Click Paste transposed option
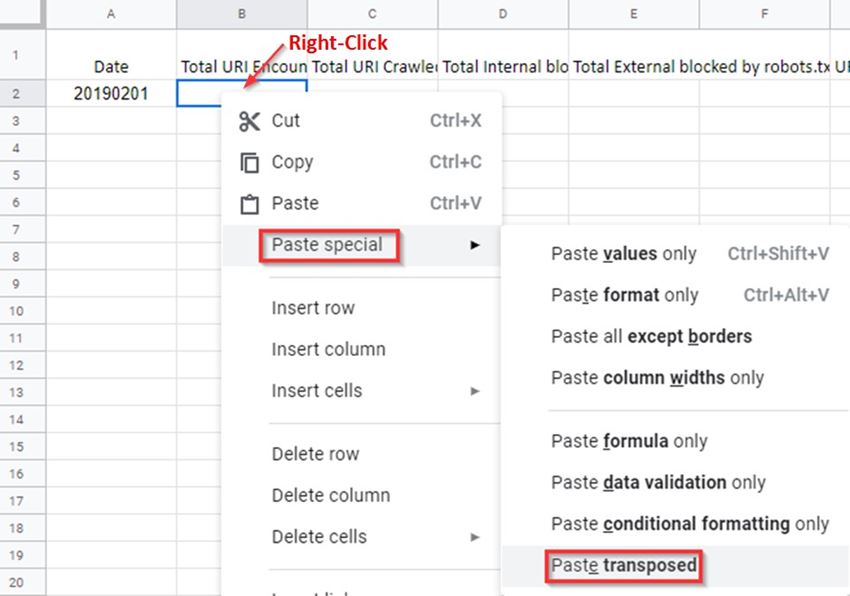 (624, 566)
